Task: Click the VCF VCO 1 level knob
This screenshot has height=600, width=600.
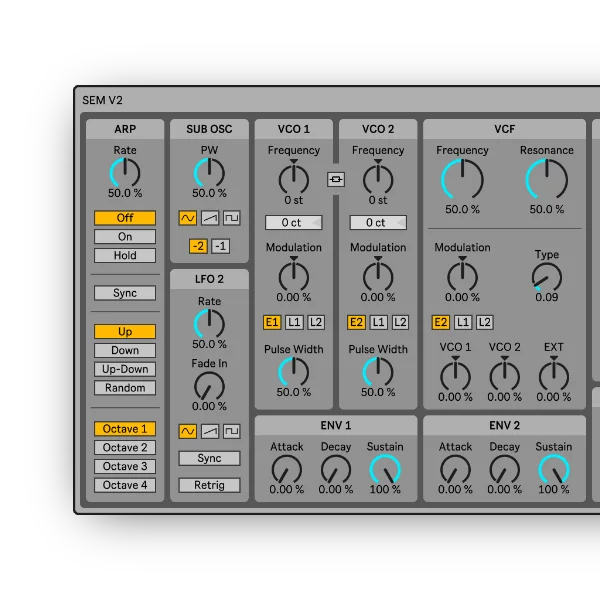Action: [x=455, y=376]
